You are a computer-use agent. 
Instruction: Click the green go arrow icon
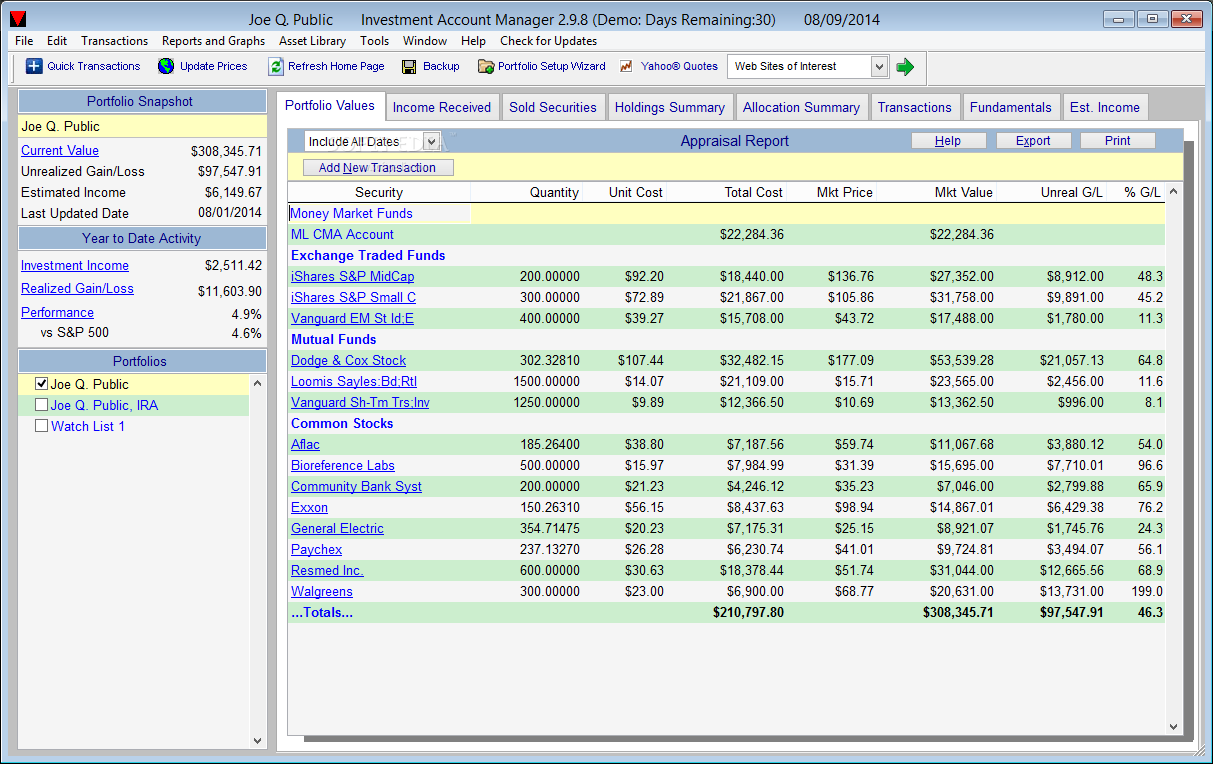point(905,66)
